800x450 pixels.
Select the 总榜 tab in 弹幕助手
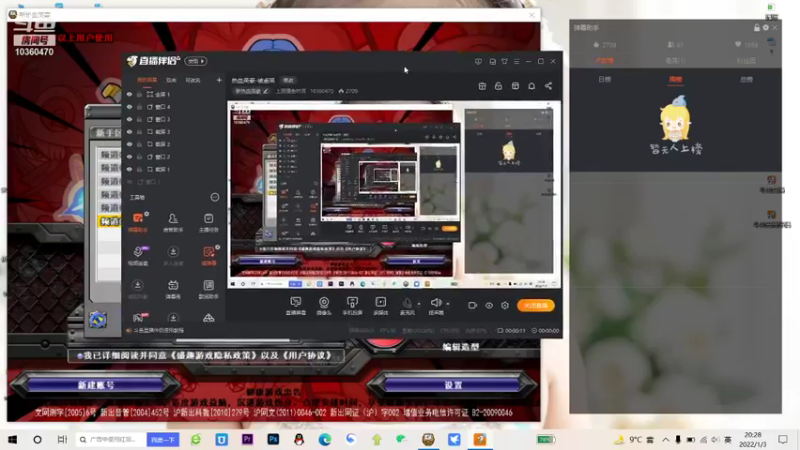pos(746,80)
